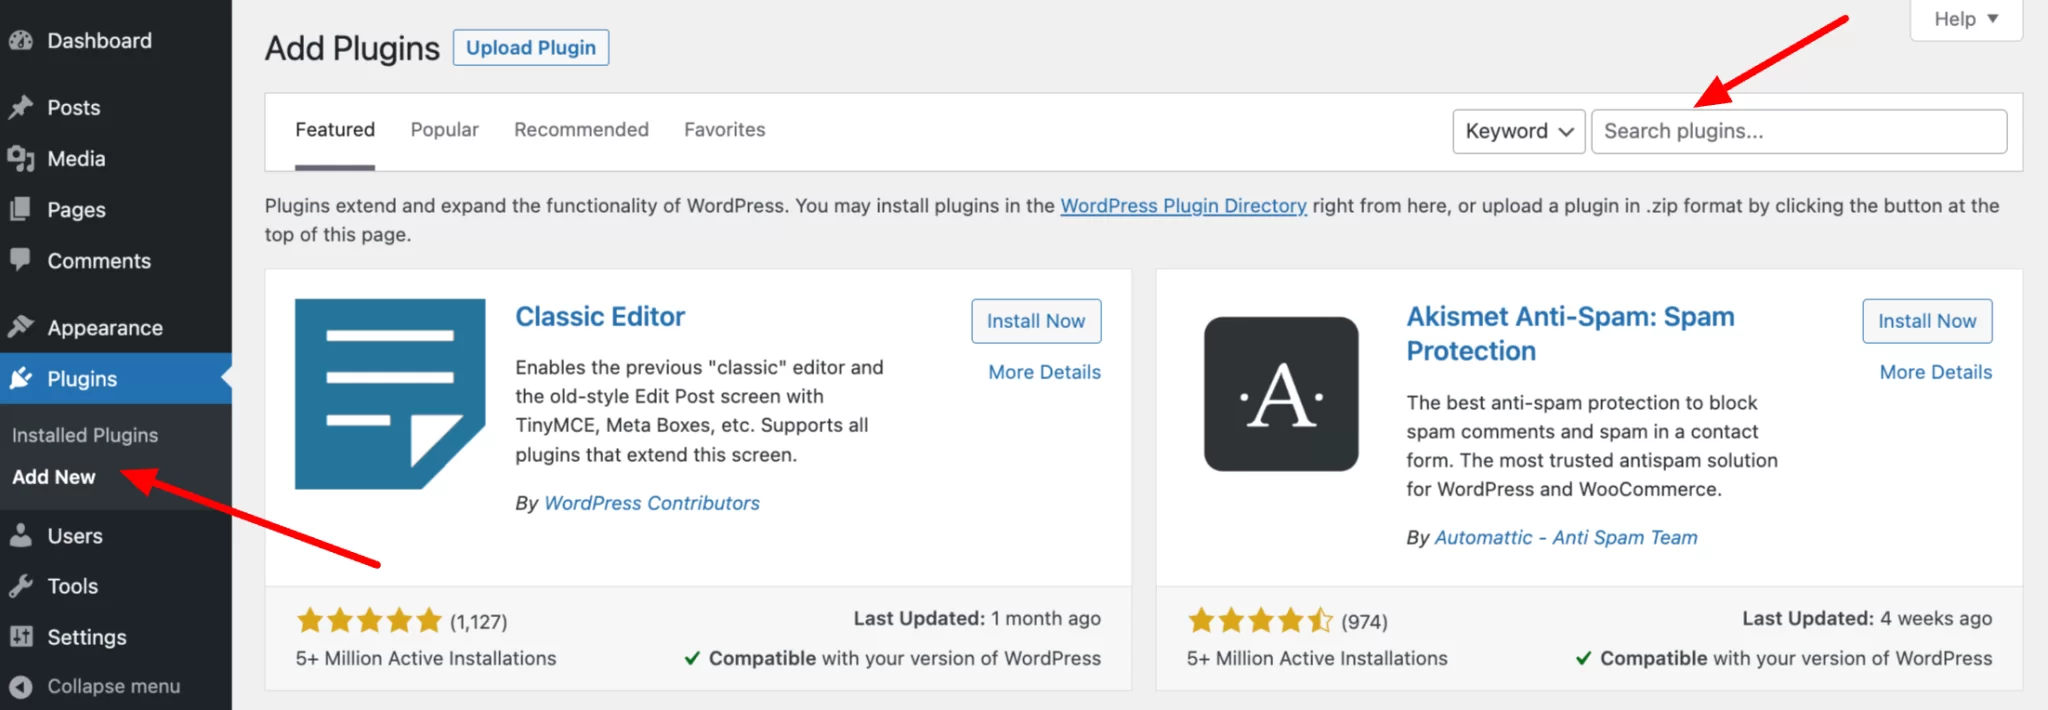Click the Classic Editor five-star rating
This screenshot has width=2048, height=710.
369,621
